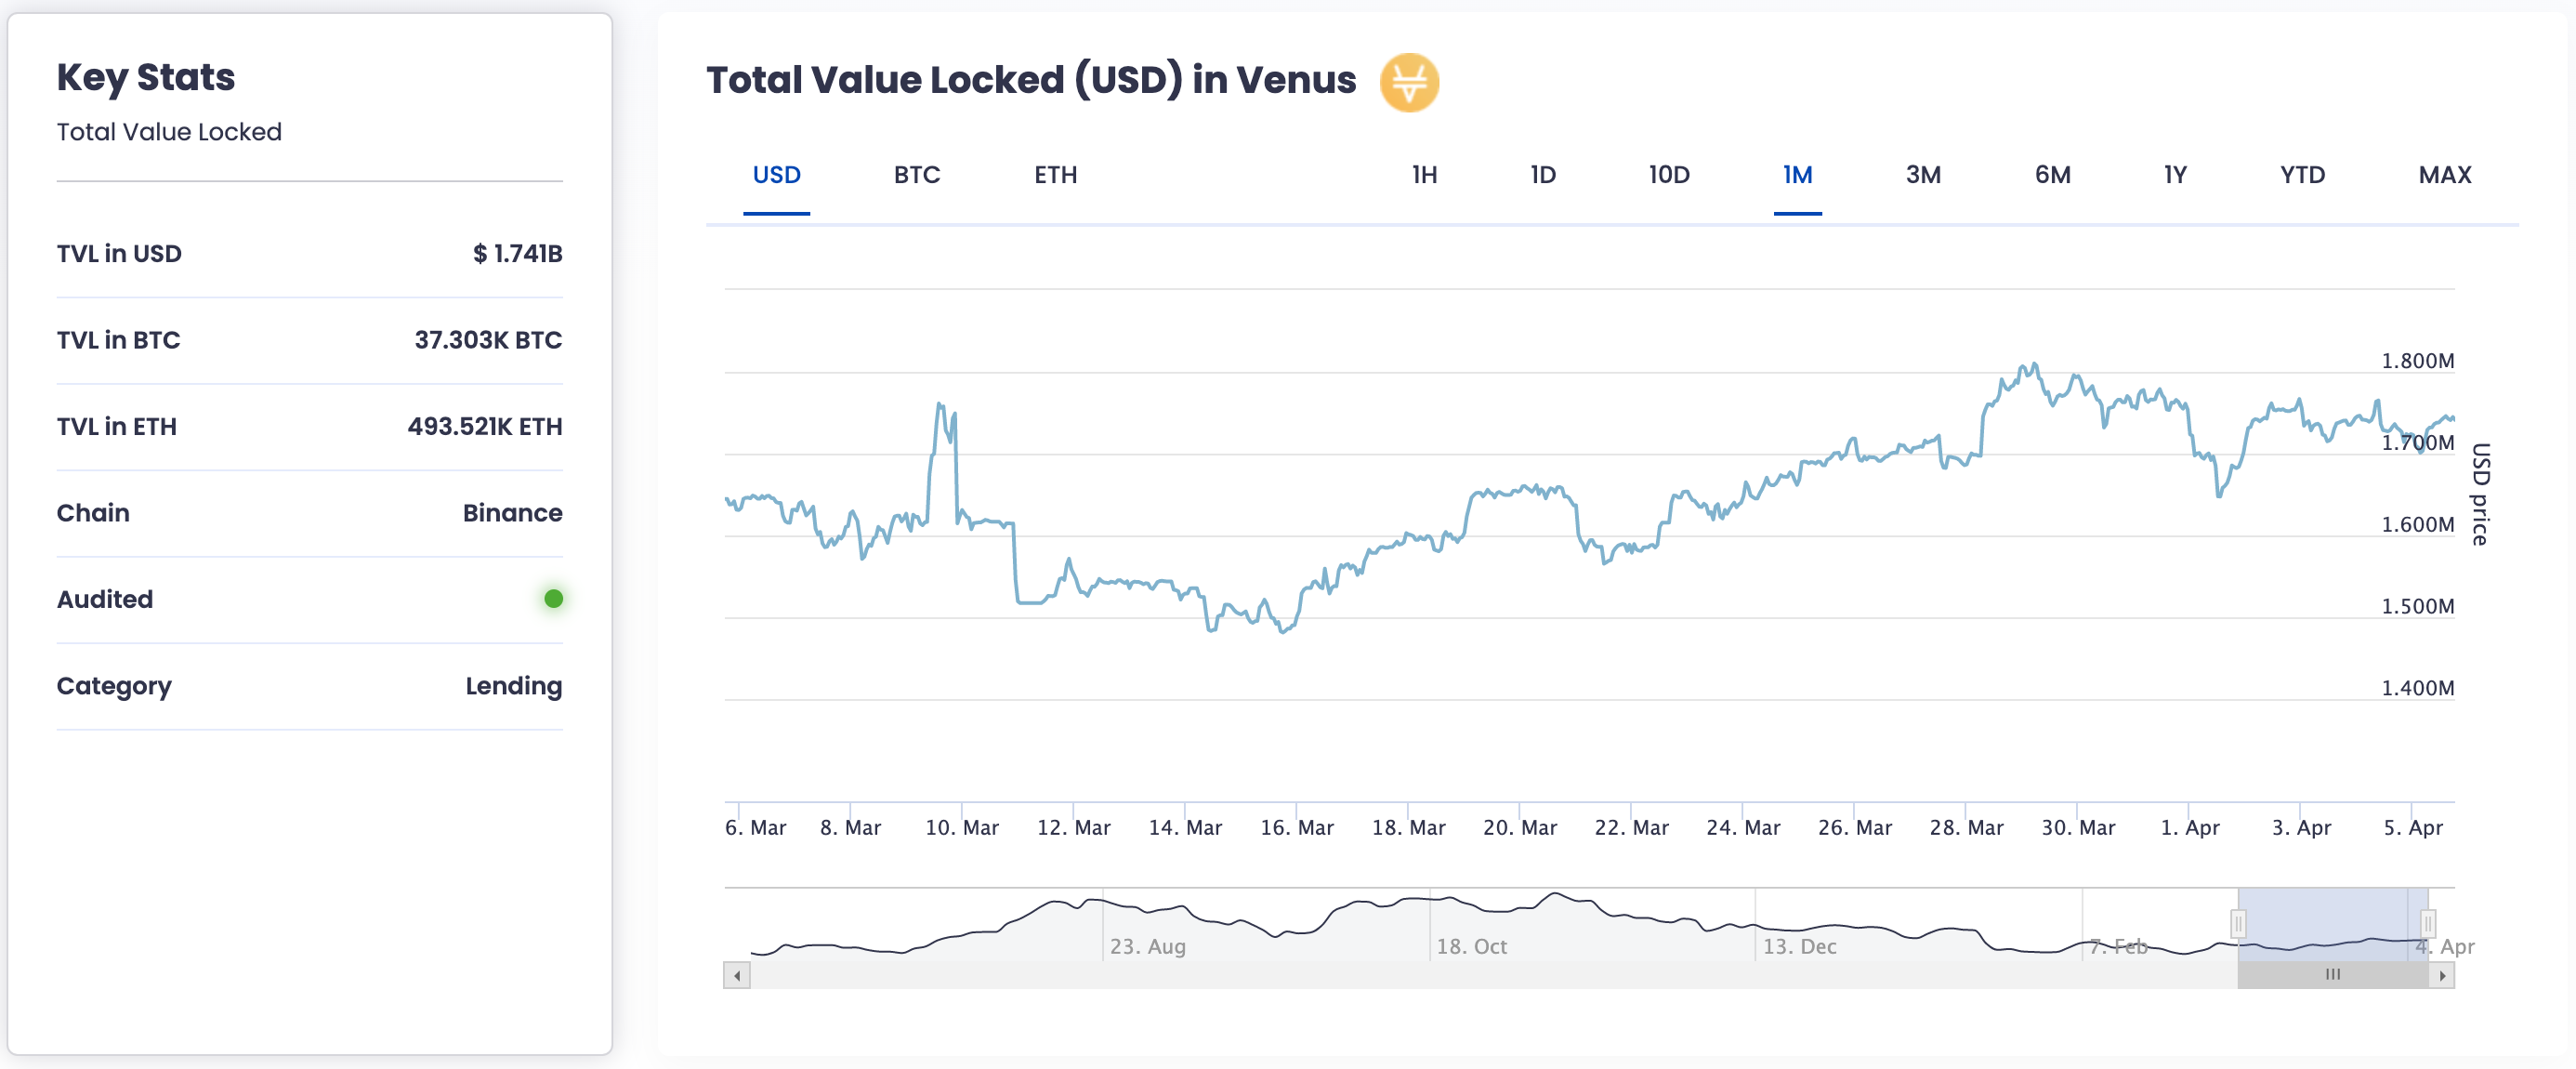Image resolution: width=2576 pixels, height=1069 pixels.
Task: Click the navigator scroll-right arrow
Action: (2442, 975)
